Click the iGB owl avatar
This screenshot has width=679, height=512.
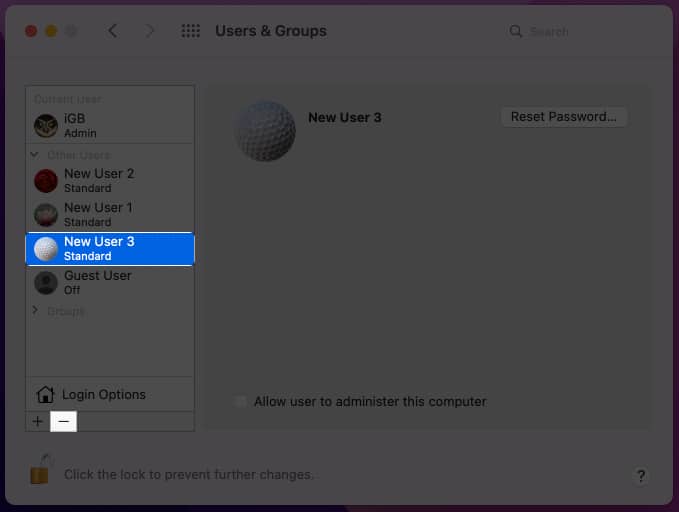[x=46, y=126]
